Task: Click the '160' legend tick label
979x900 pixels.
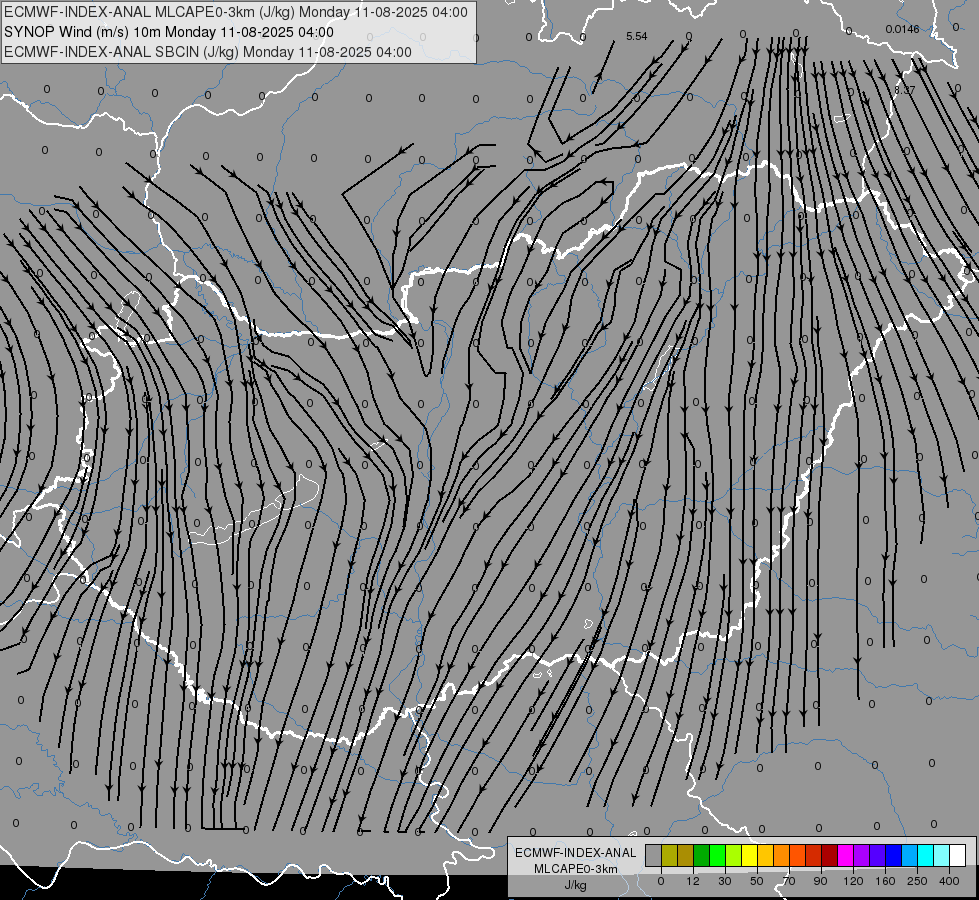Action: 885,881
